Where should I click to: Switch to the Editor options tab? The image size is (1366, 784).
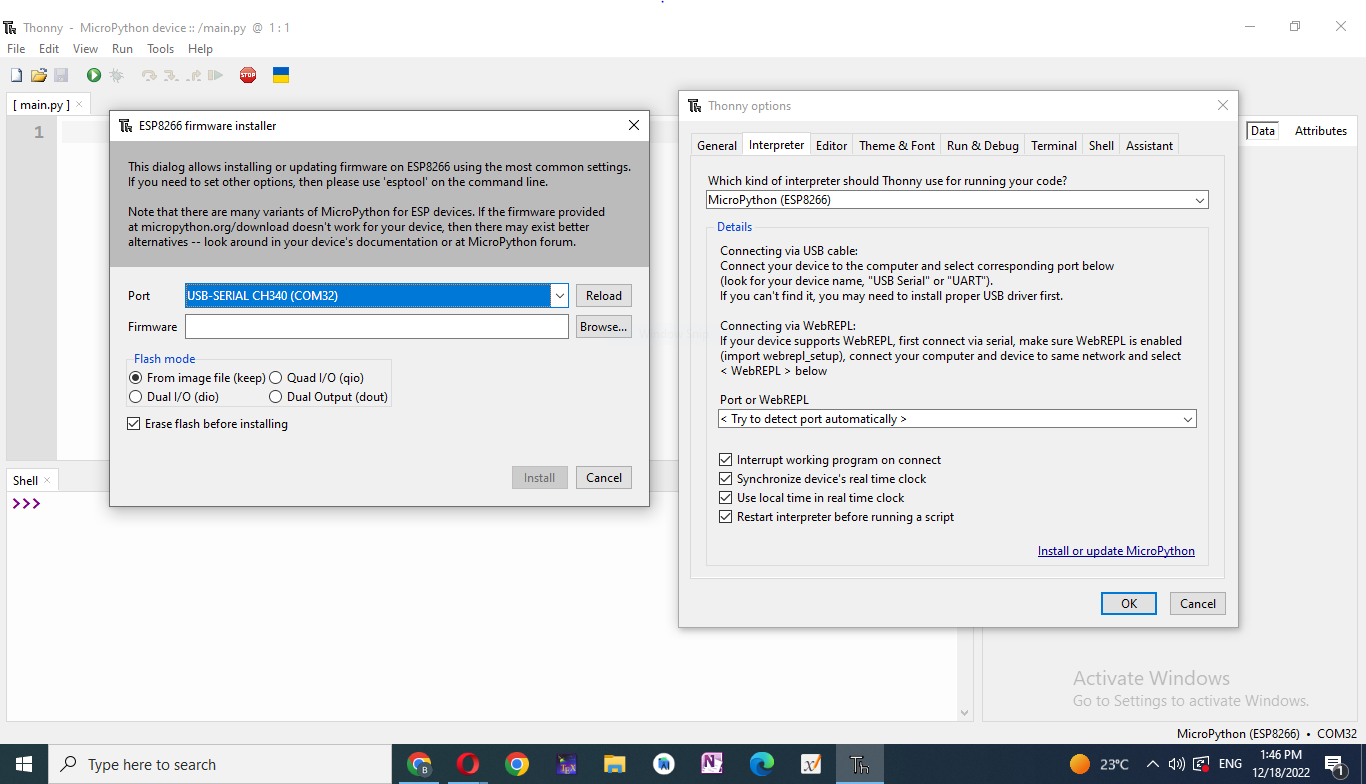831,145
